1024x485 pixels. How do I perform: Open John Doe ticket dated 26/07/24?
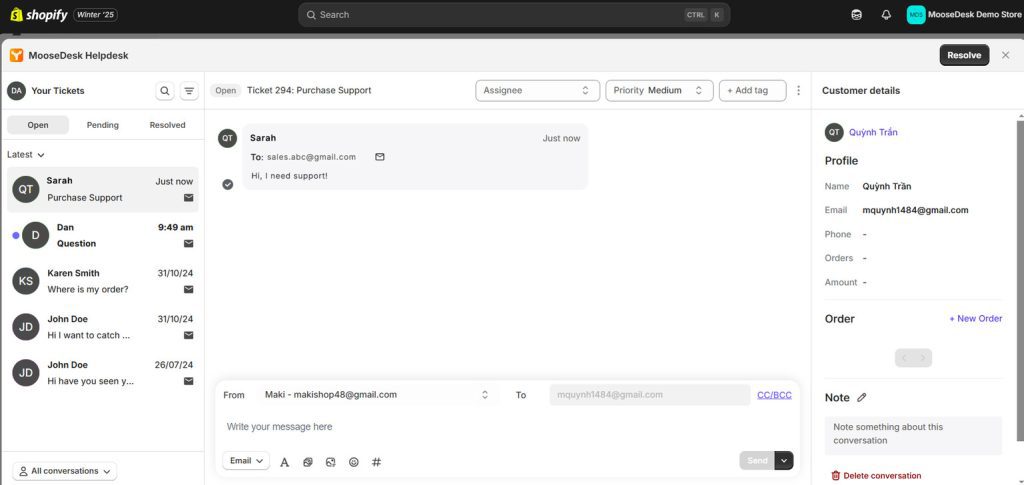click(x=103, y=372)
